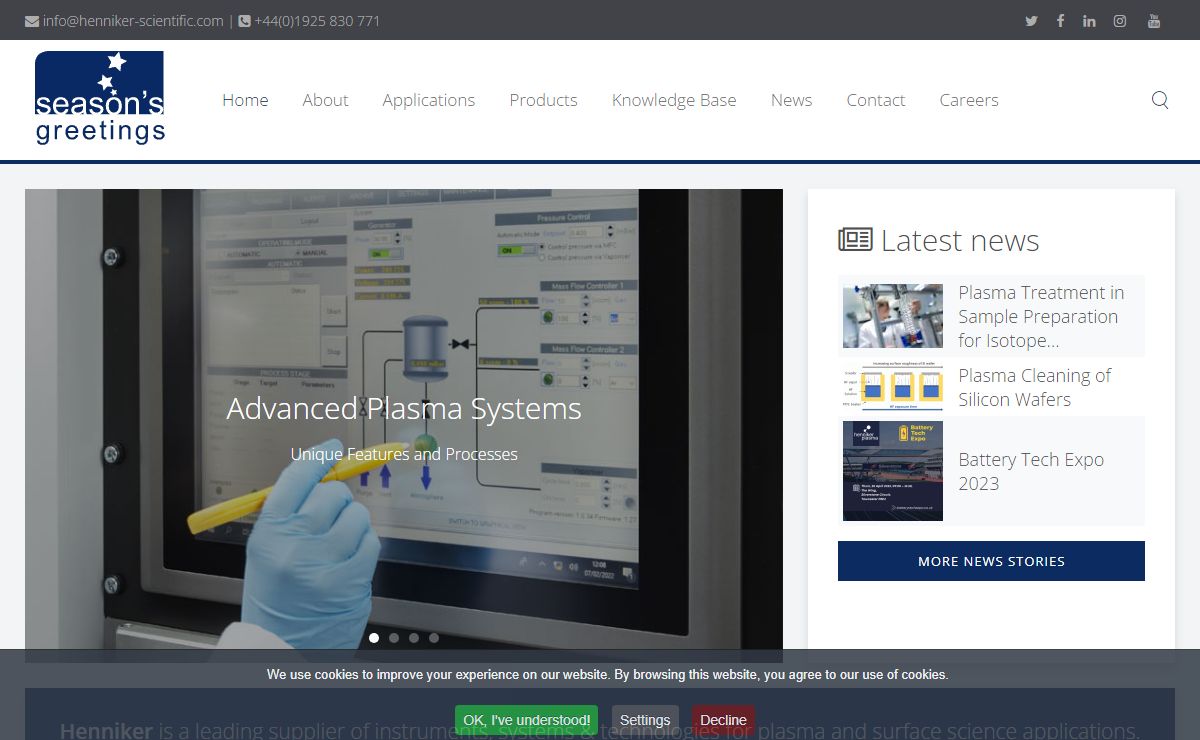The width and height of the screenshot is (1200, 740).
Task: Open the Careers menu item
Action: (x=969, y=100)
